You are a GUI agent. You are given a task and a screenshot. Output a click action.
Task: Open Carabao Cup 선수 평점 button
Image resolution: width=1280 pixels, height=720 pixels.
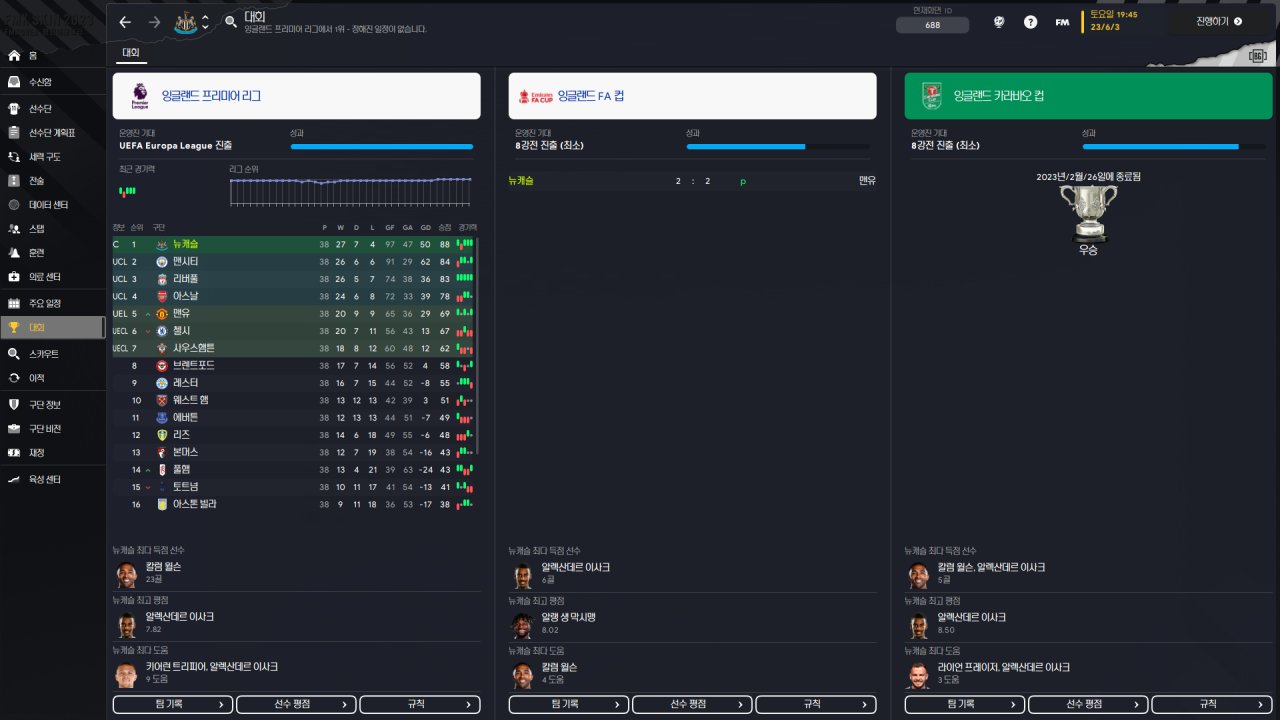pos(1088,704)
